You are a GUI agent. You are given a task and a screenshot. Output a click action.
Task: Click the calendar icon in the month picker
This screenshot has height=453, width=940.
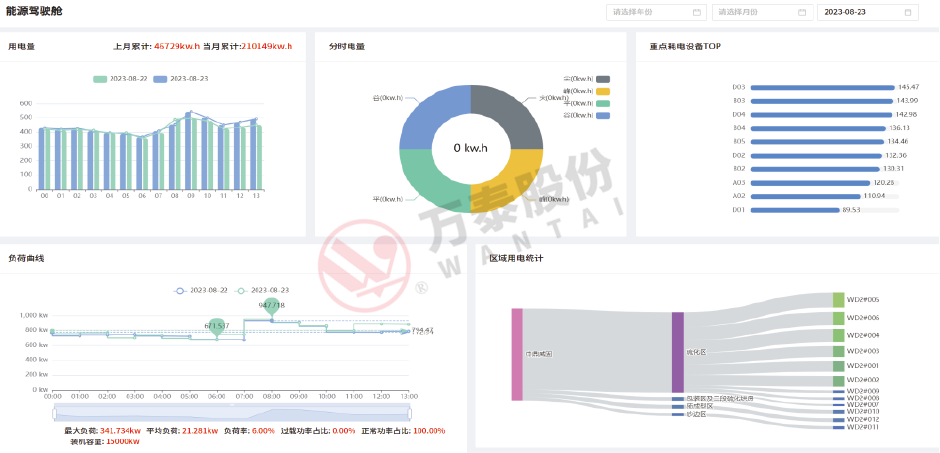pos(802,12)
